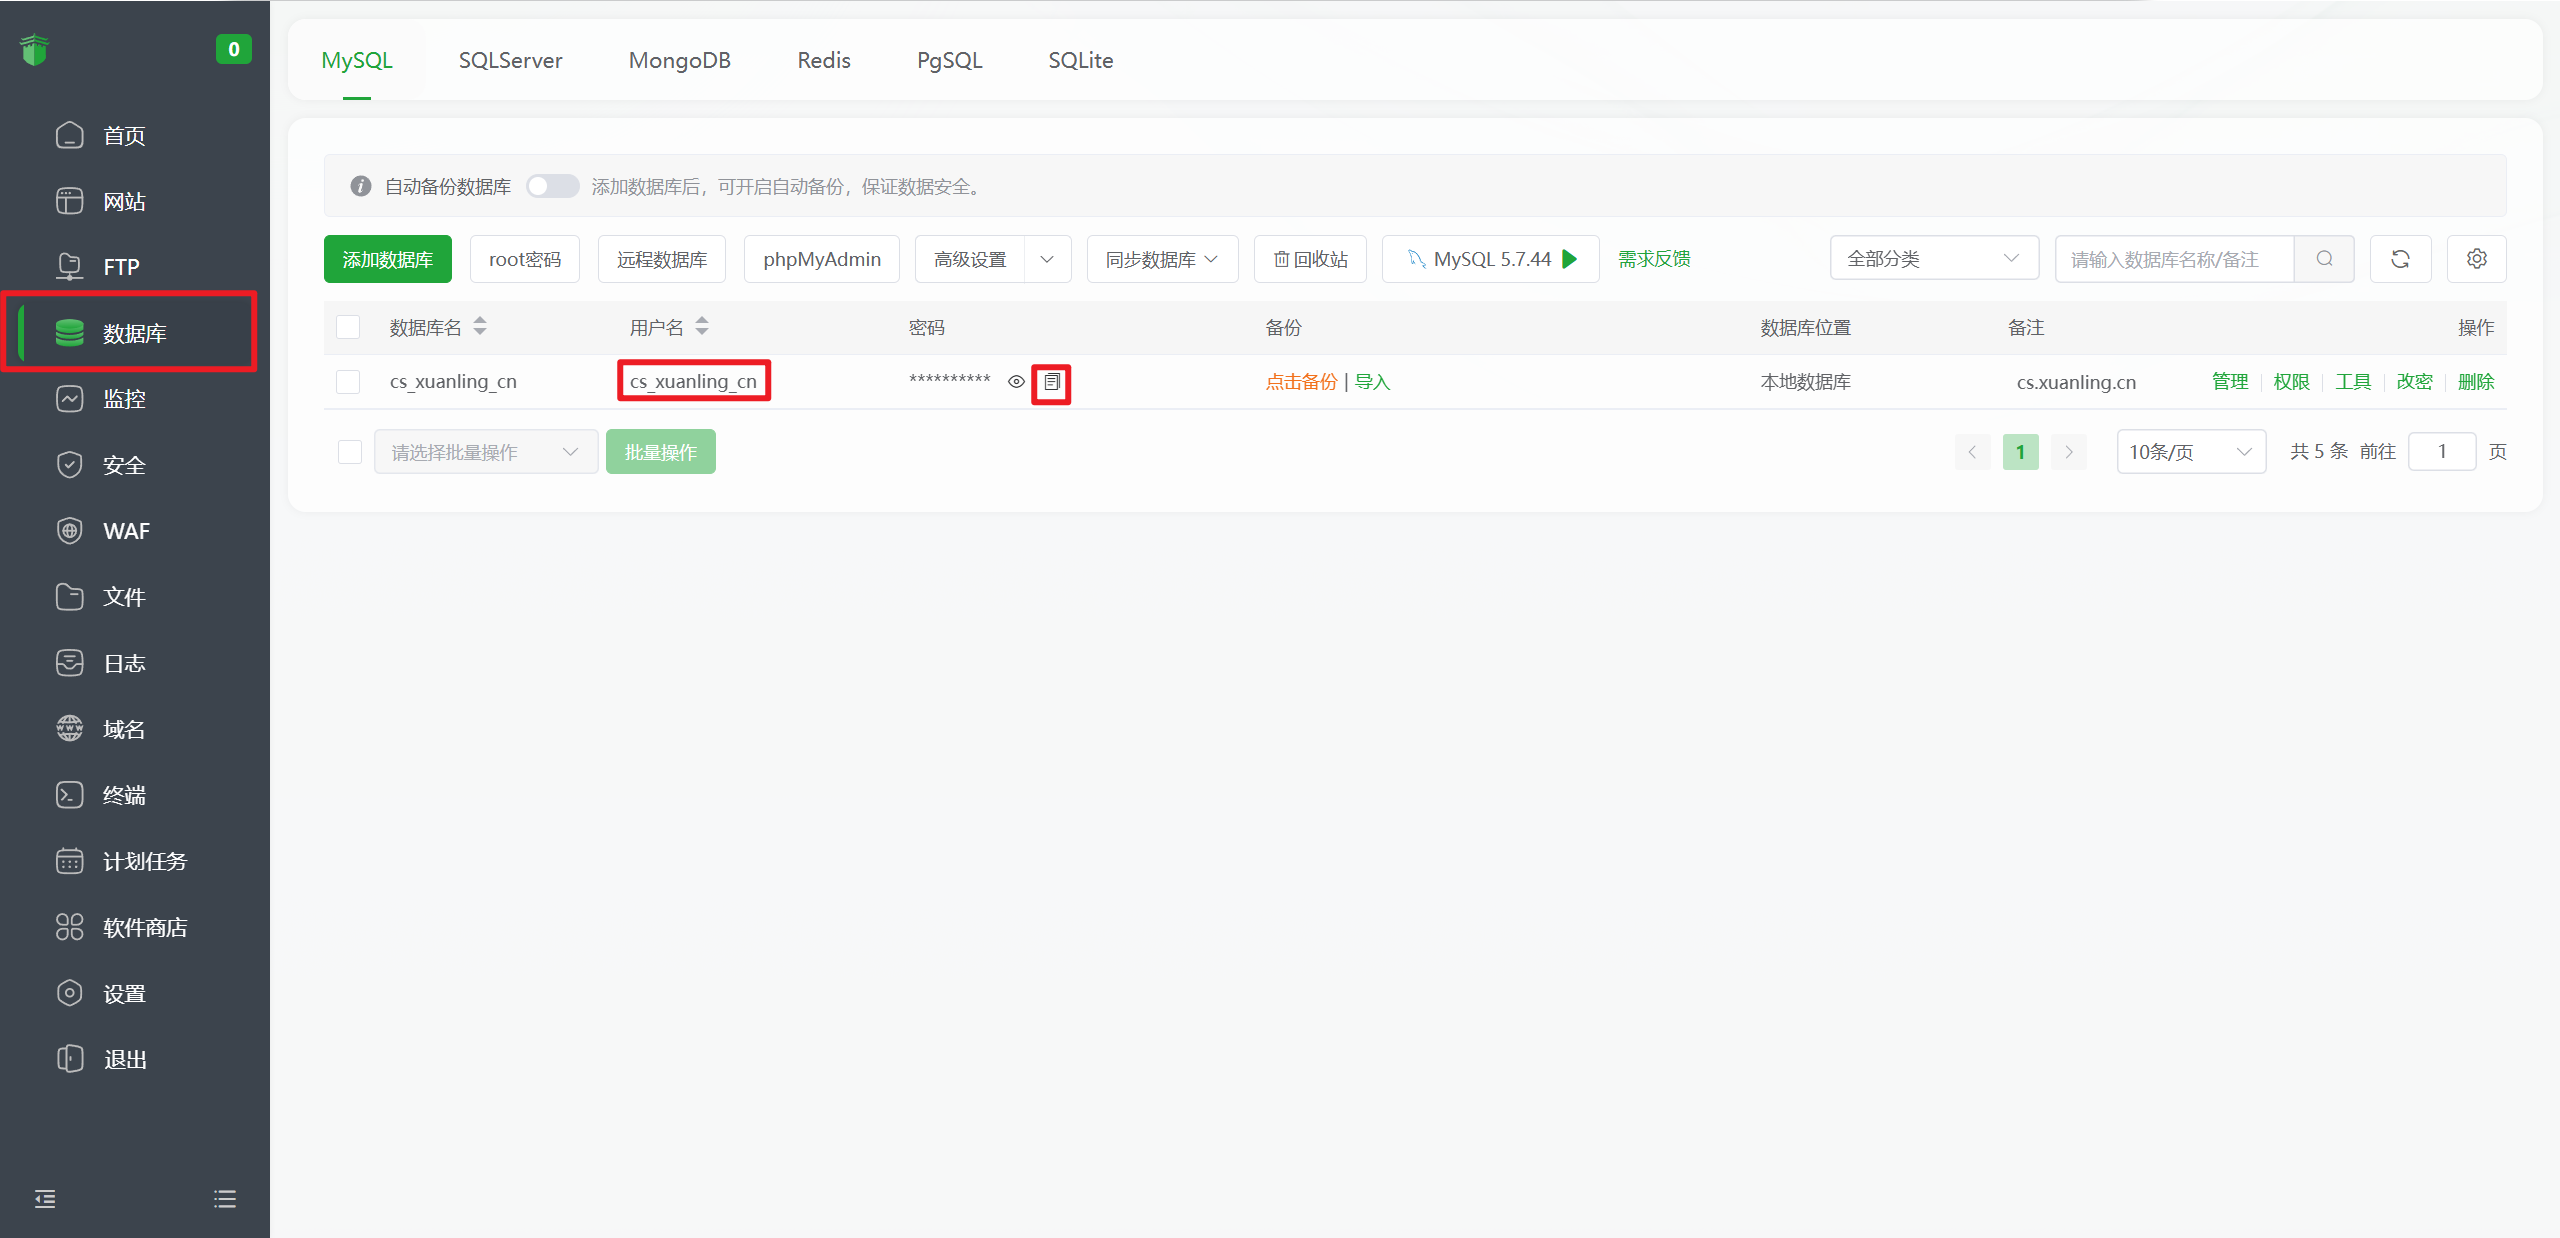Open table settings gear icon
This screenshot has width=2560, height=1238.
click(x=2476, y=259)
